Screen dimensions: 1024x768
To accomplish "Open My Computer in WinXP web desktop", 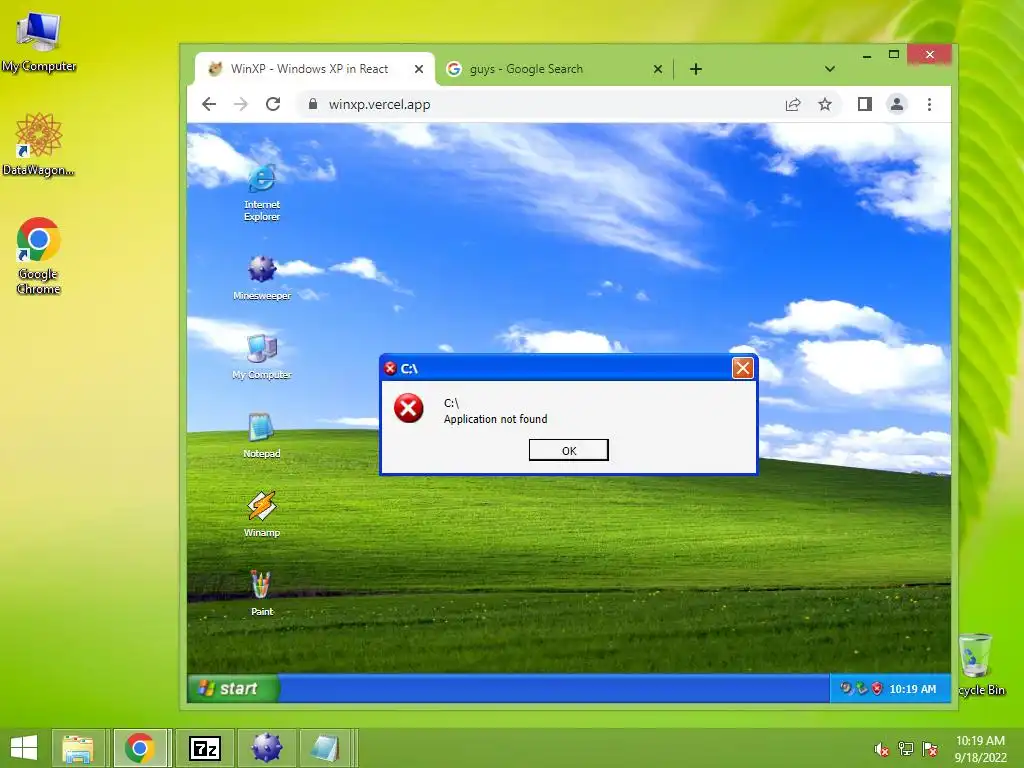I will (x=262, y=356).
